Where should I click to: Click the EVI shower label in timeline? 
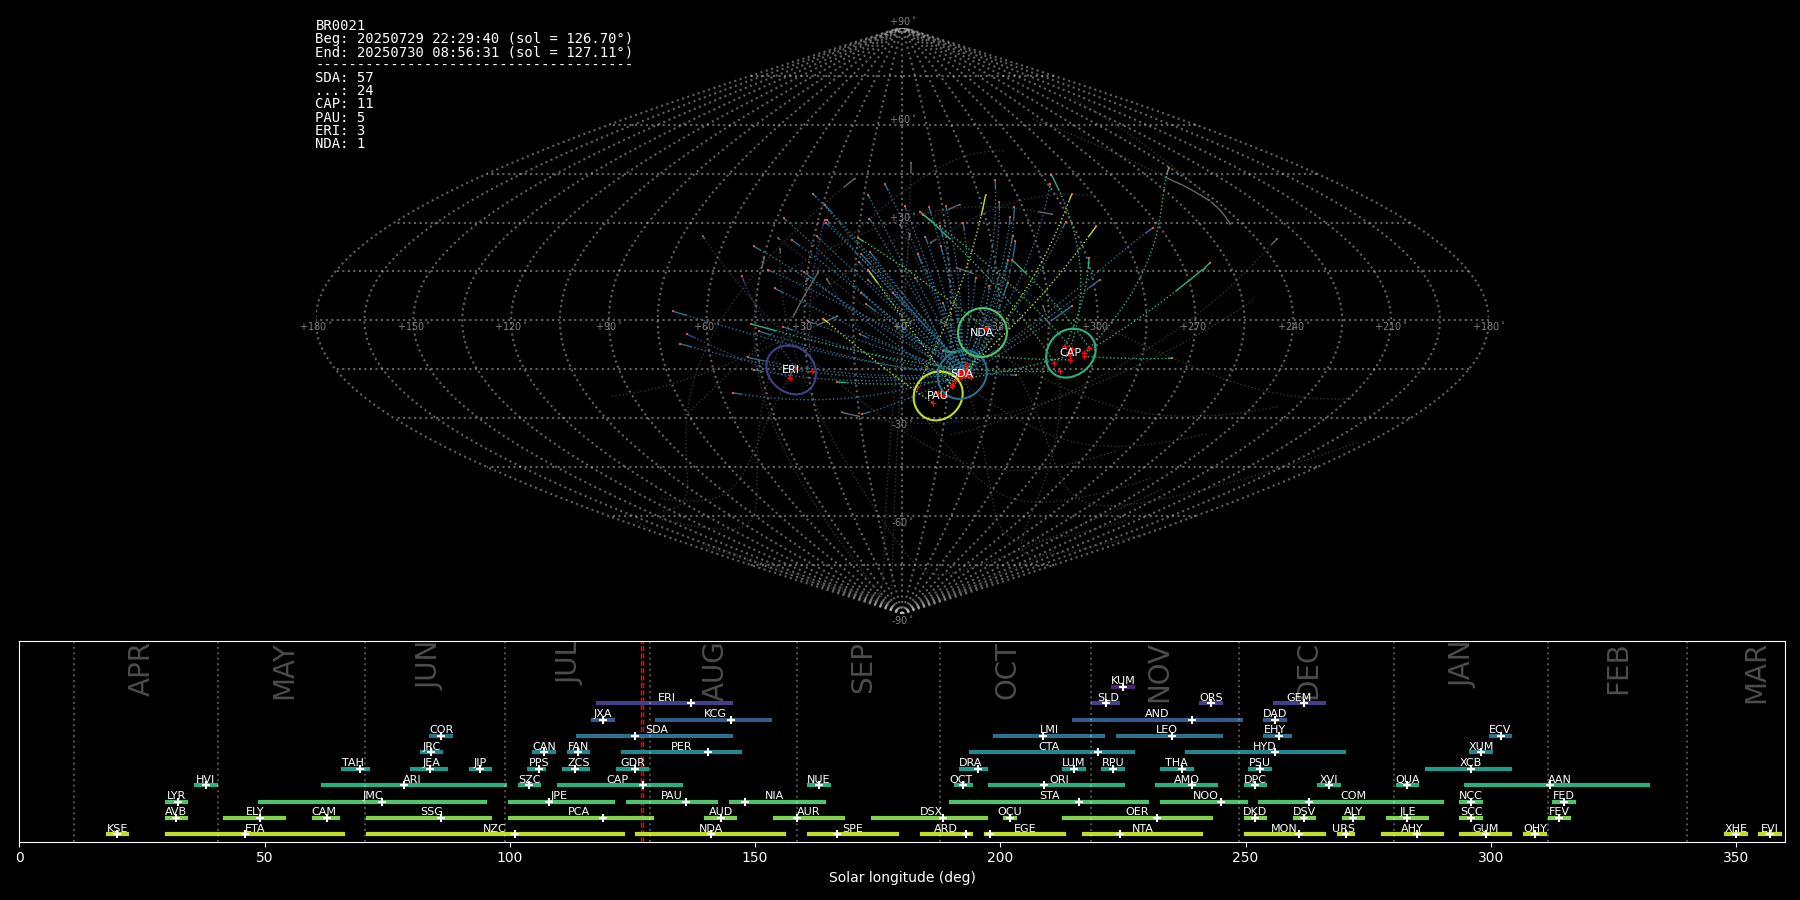coord(1769,829)
